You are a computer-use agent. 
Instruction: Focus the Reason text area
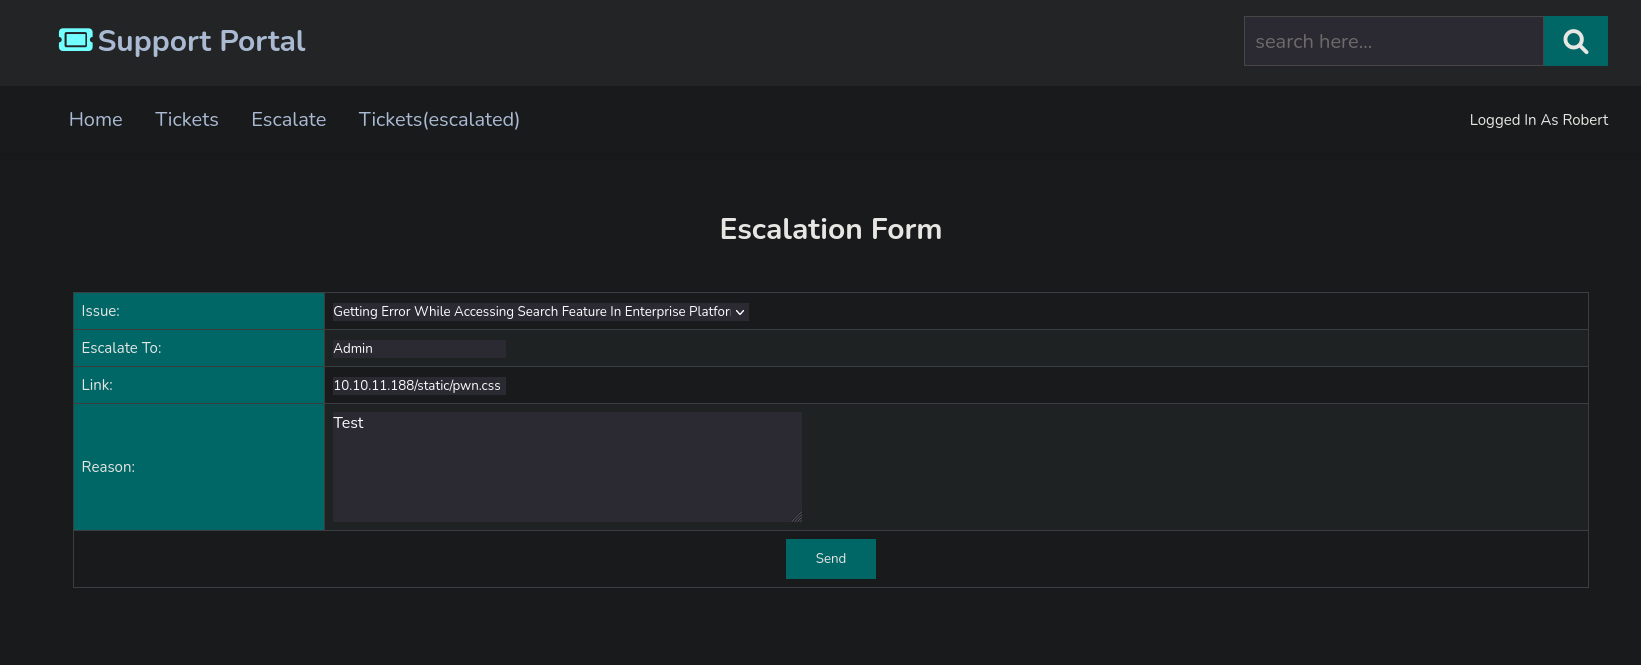pos(566,466)
